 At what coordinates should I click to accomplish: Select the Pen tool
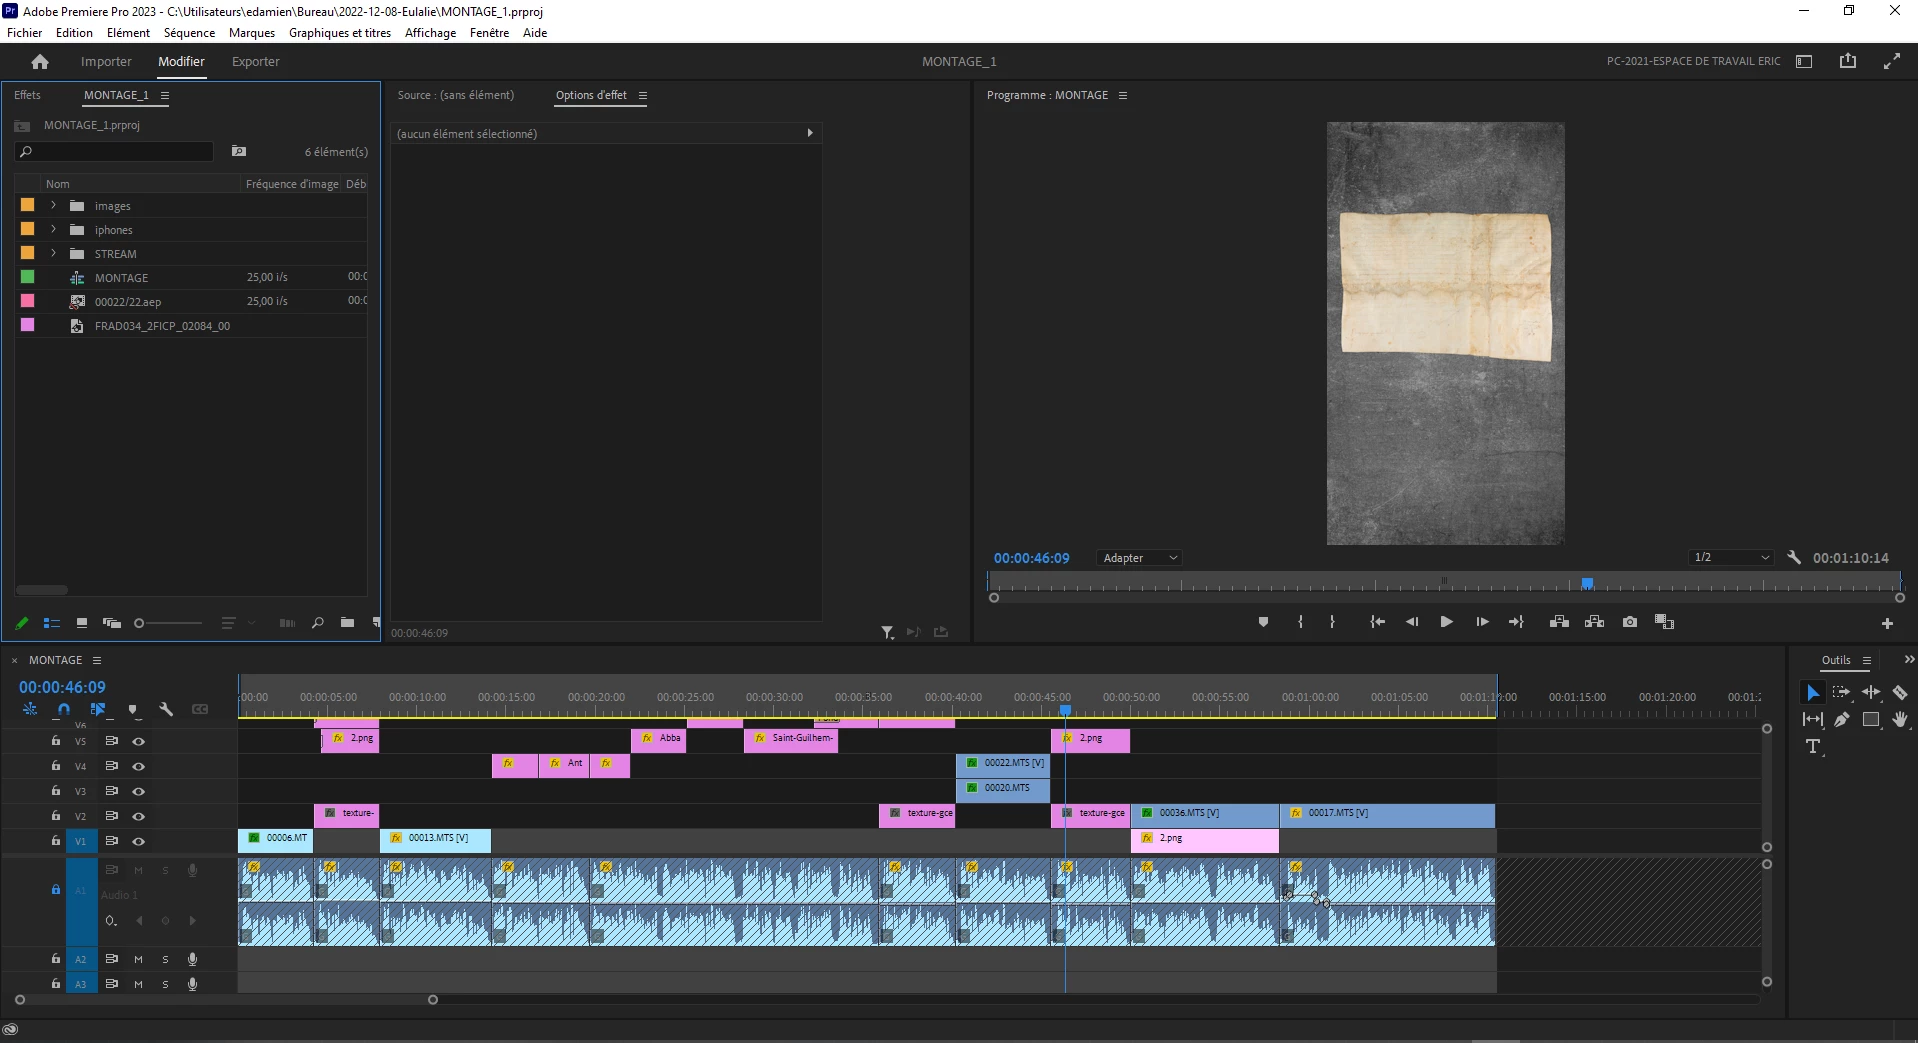pyautogui.click(x=1841, y=719)
